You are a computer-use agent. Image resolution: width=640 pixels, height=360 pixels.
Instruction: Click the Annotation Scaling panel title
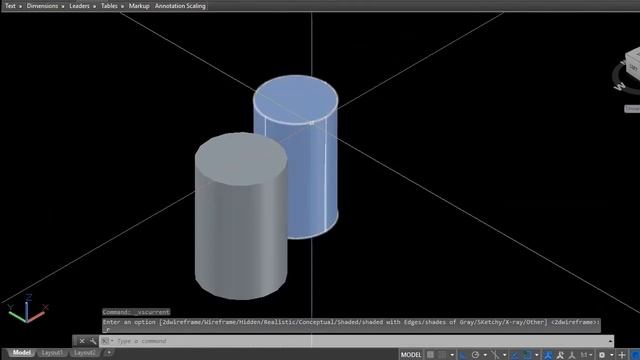coord(180,6)
